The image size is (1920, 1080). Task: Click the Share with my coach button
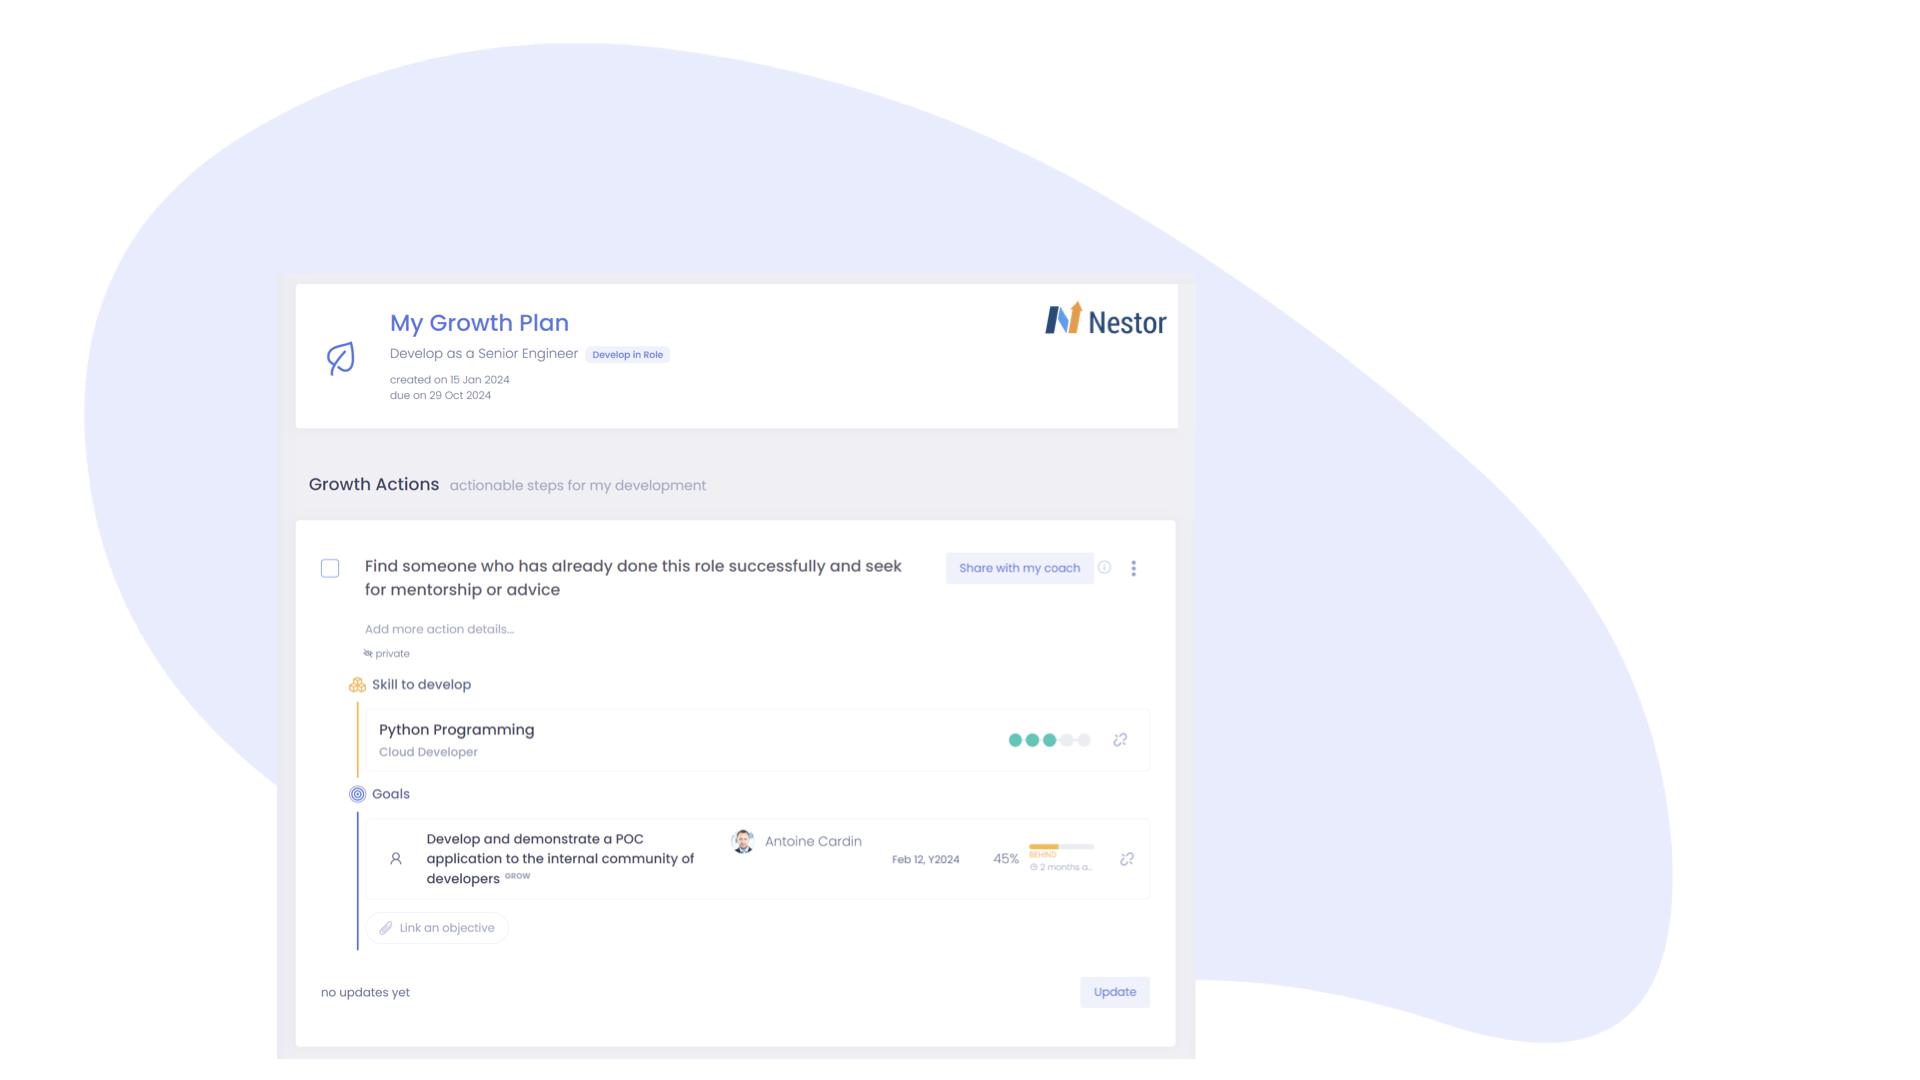1019,567
